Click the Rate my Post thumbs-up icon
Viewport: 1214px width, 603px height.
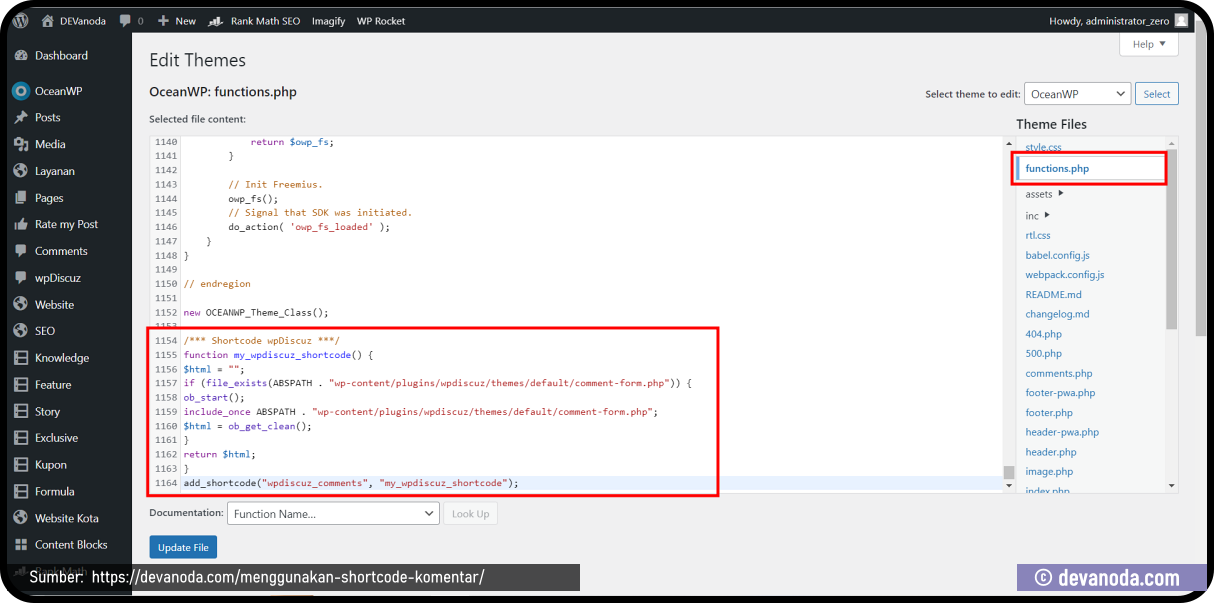coord(21,224)
